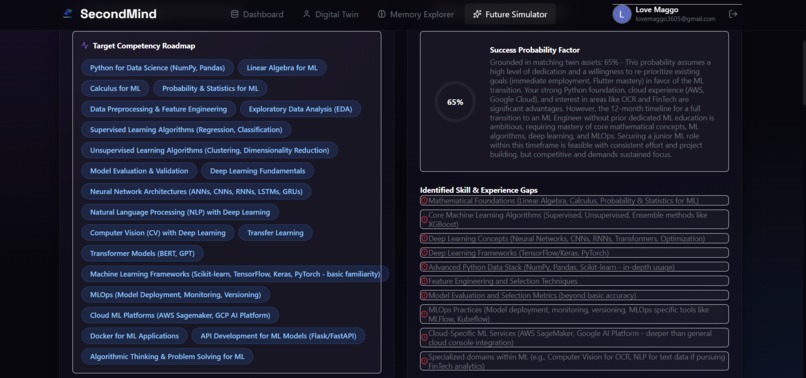Click the Supervised Learning Algorithms chip
This screenshot has height=378, width=806.
click(186, 130)
